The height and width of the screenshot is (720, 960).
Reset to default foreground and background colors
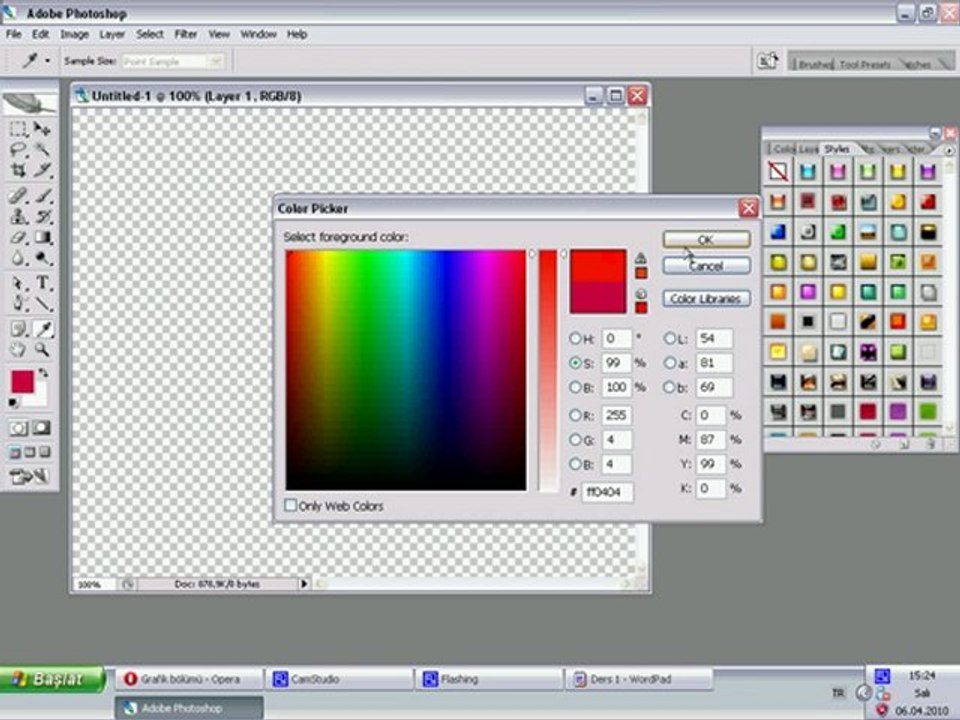coord(13,403)
